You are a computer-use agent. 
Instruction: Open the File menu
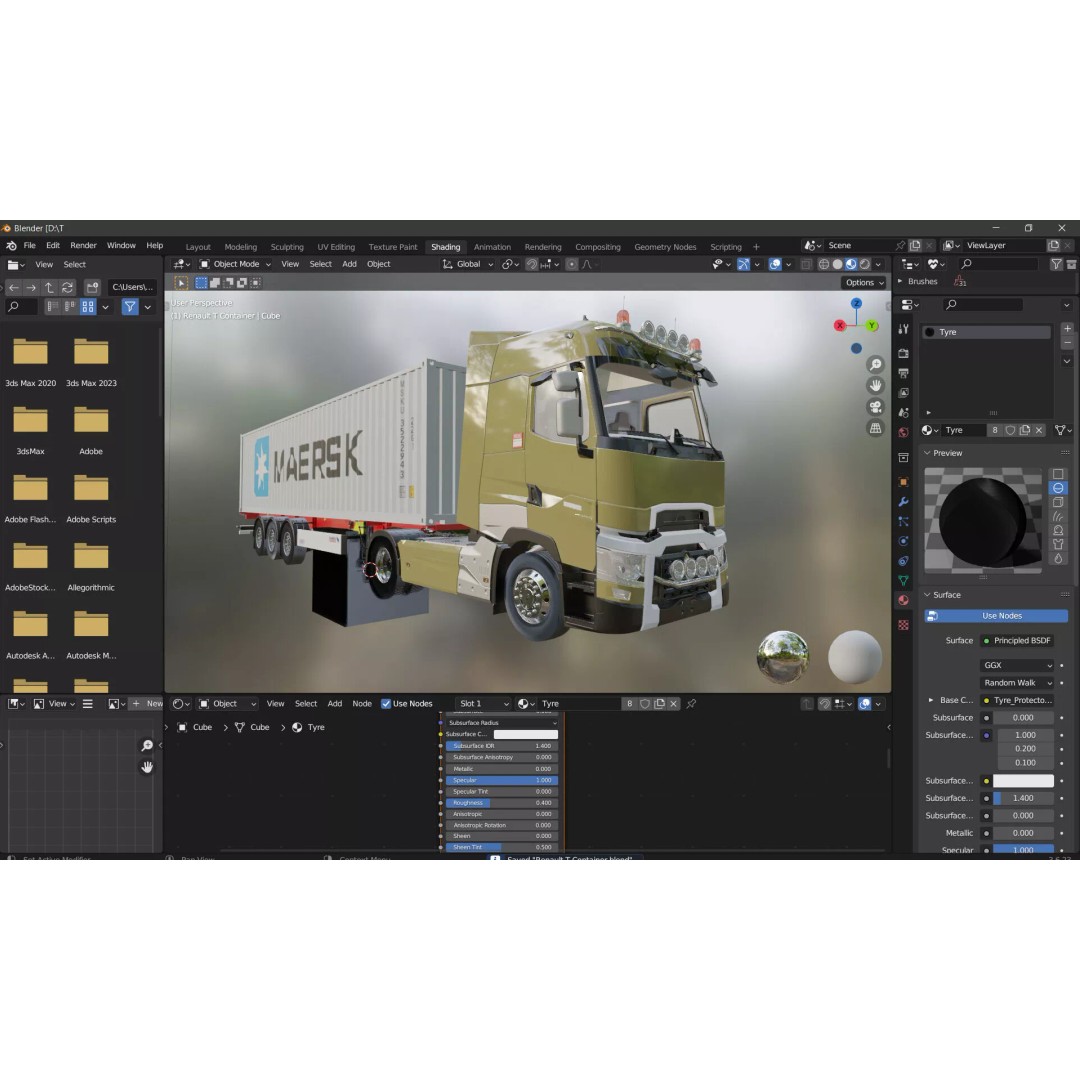(30, 246)
